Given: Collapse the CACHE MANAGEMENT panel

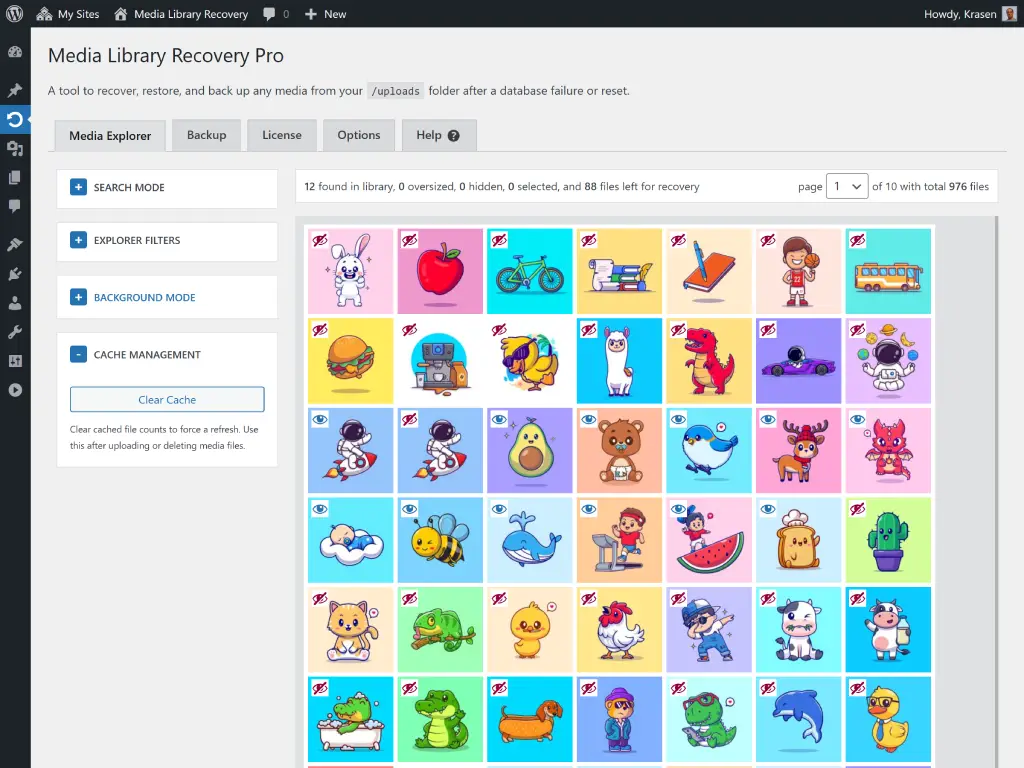Looking at the screenshot, I should click(x=79, y=353).
